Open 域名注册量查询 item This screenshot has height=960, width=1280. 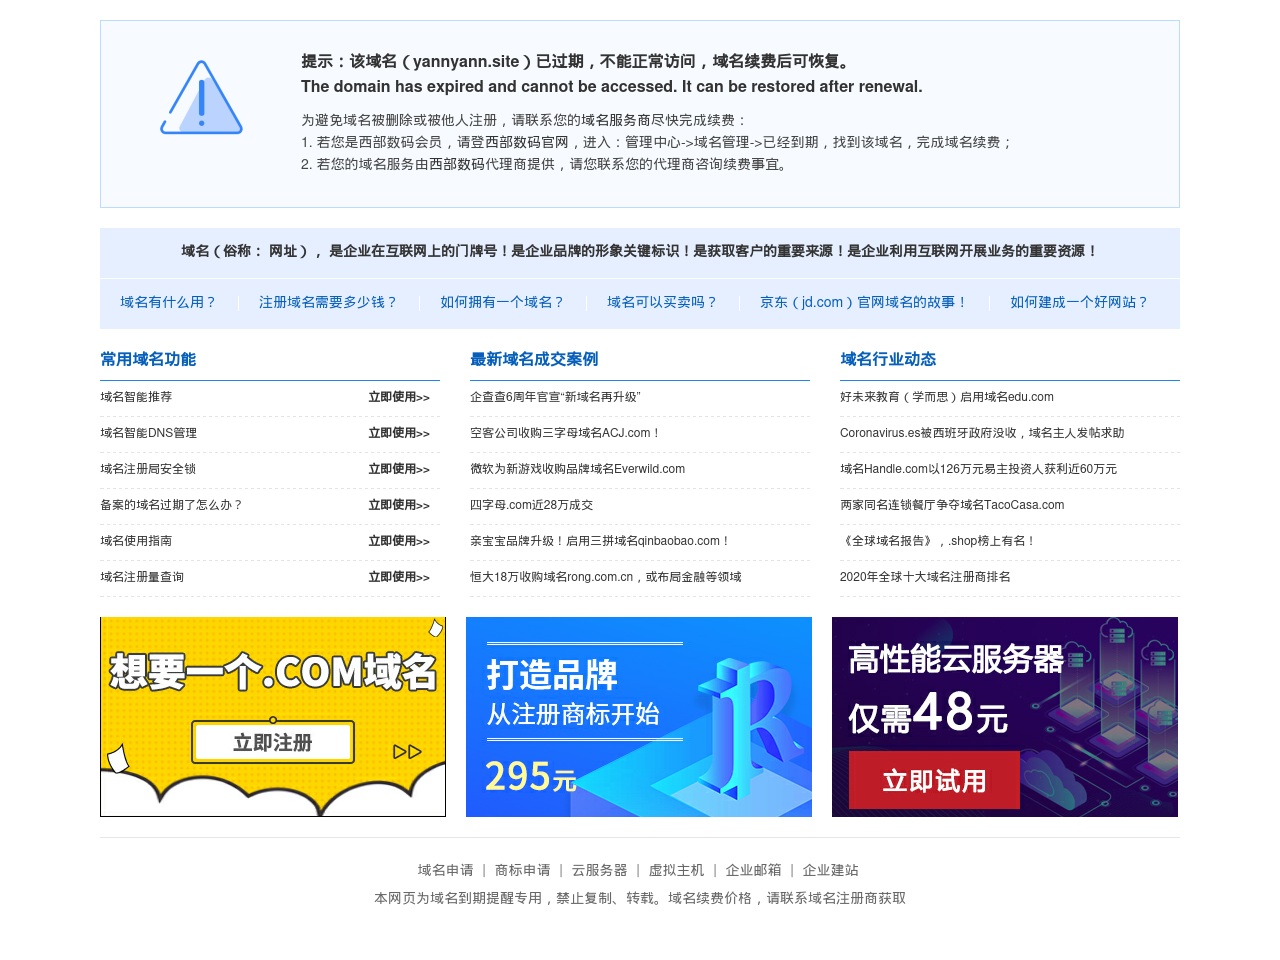pyautogui.click(x=142, y=577)
